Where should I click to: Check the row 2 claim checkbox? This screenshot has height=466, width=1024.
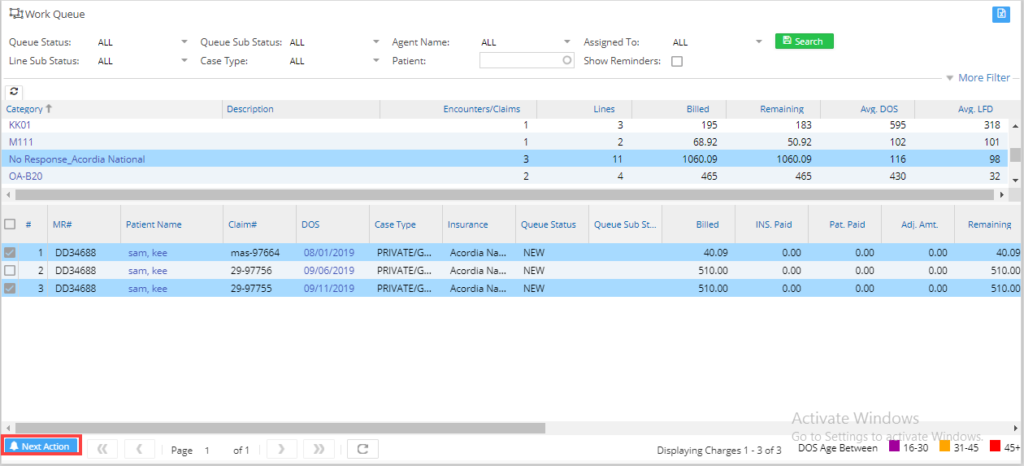10,270
